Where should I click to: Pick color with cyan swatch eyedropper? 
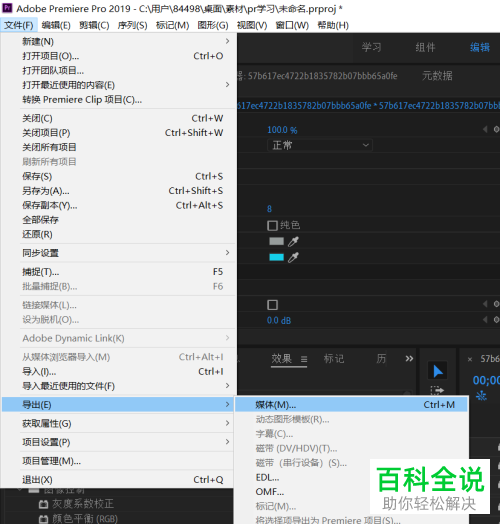pos(293,257)
